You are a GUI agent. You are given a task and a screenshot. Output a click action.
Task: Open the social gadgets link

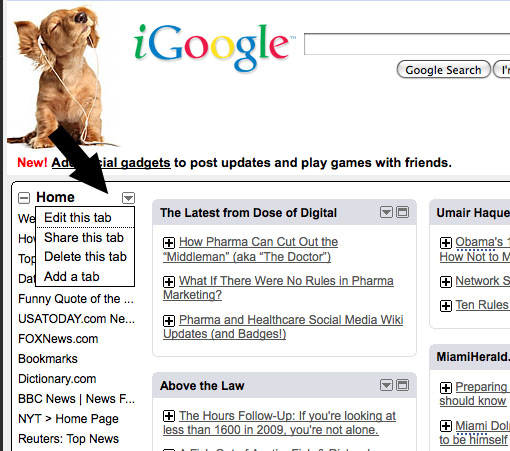[x=111, y=163]
